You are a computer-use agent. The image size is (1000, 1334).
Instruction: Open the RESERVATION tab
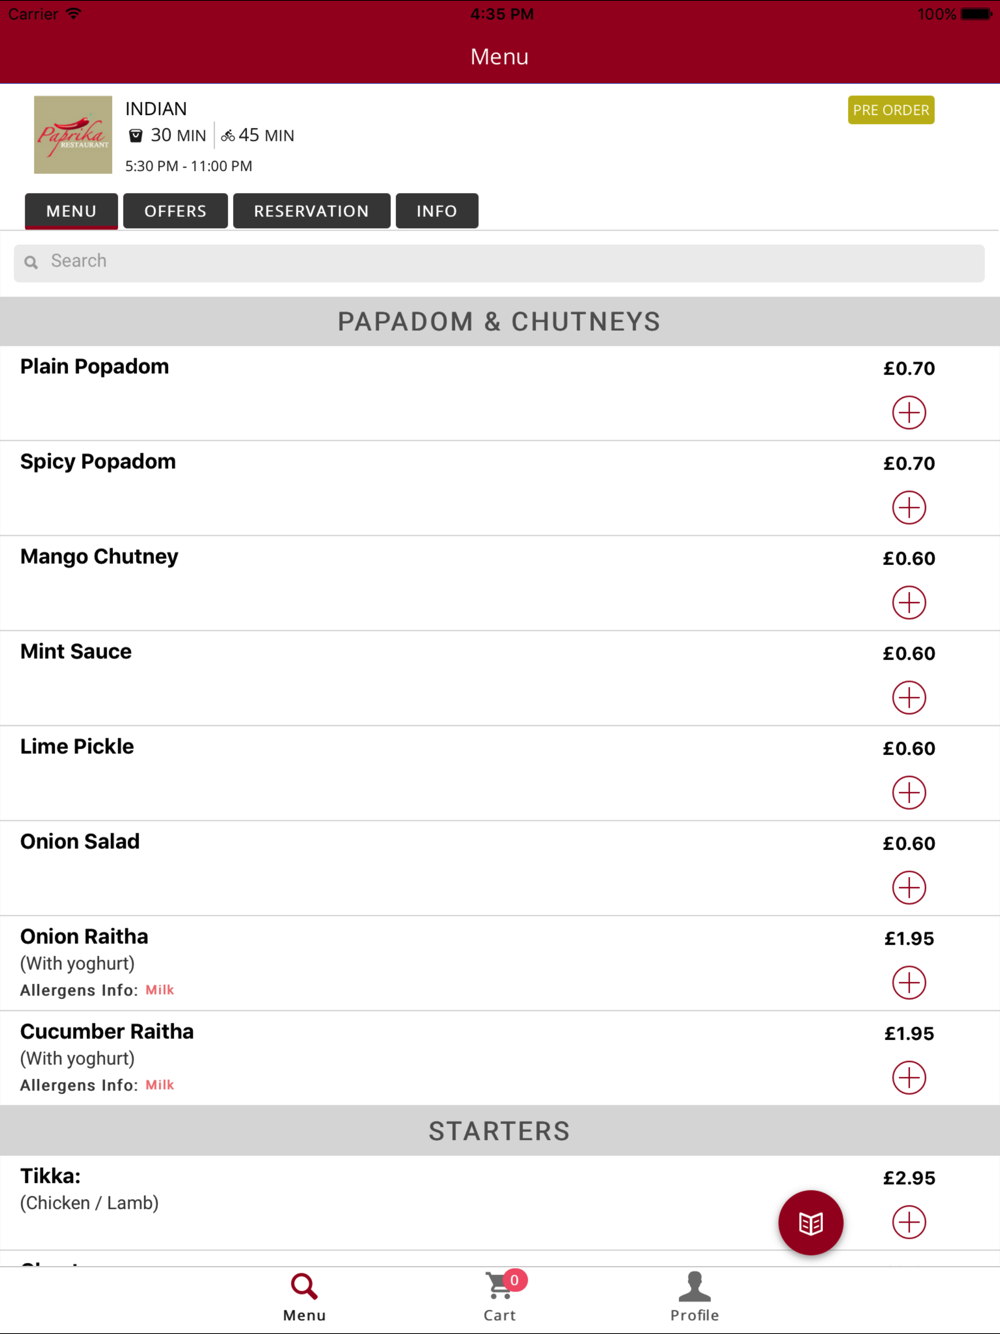click(x=311, y=211)
